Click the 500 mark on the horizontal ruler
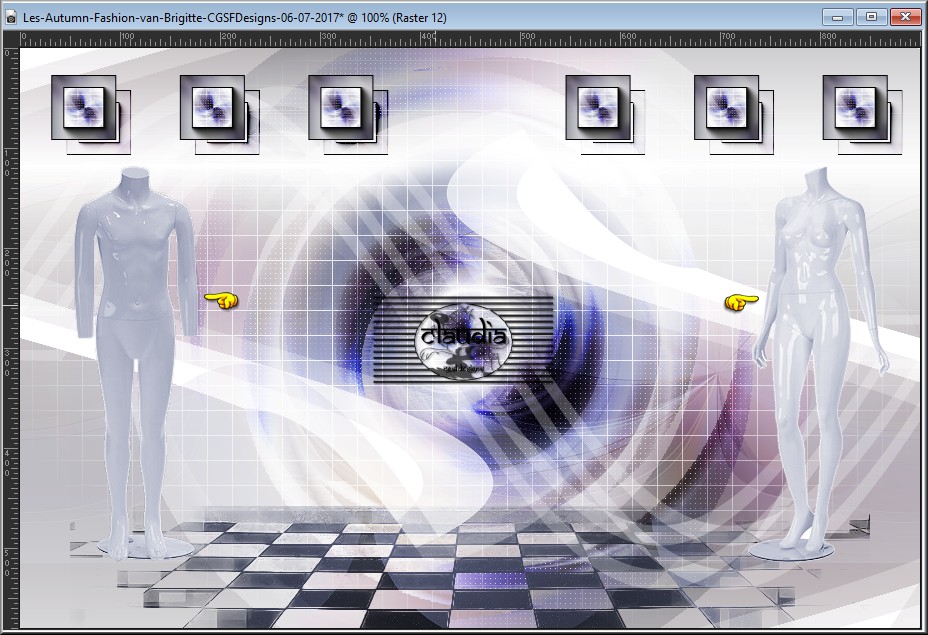Viewport: 928px width, 635px height. coord(527,37)
